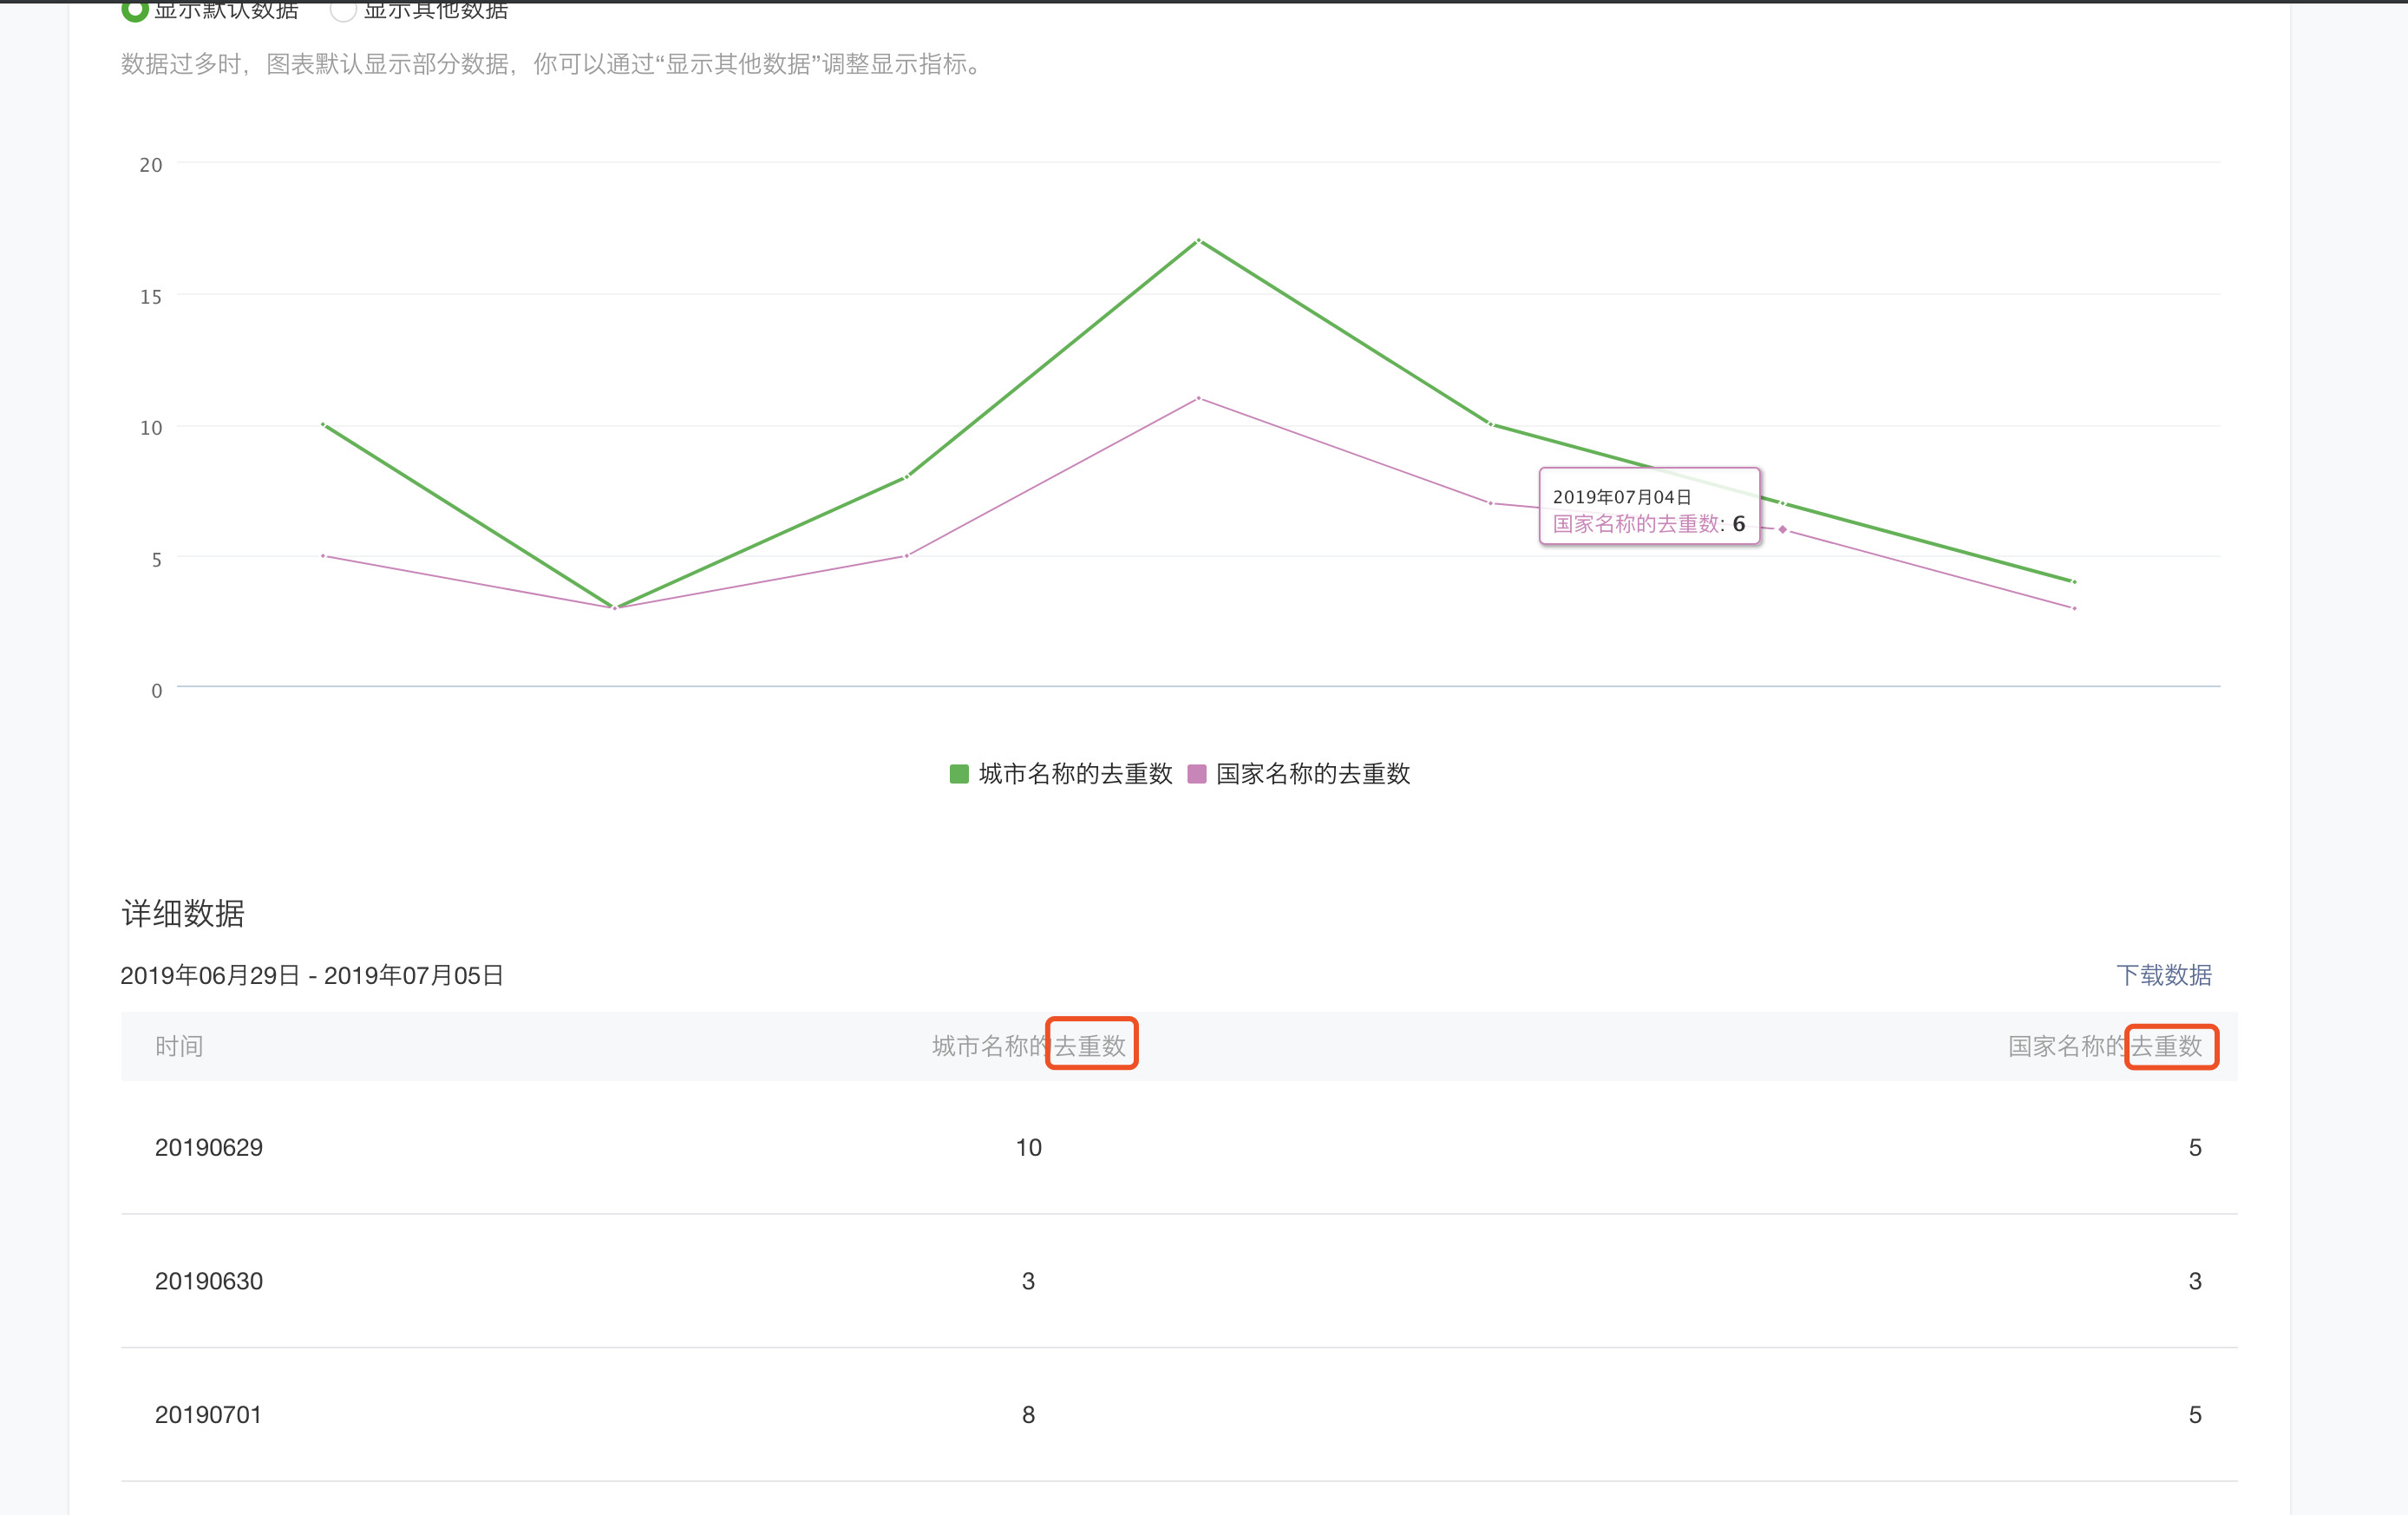Click the green 城市名称的去重数 legend swatch
Image resolution: width=2408 pixels, height=1515 pixels.
(959, 774)
